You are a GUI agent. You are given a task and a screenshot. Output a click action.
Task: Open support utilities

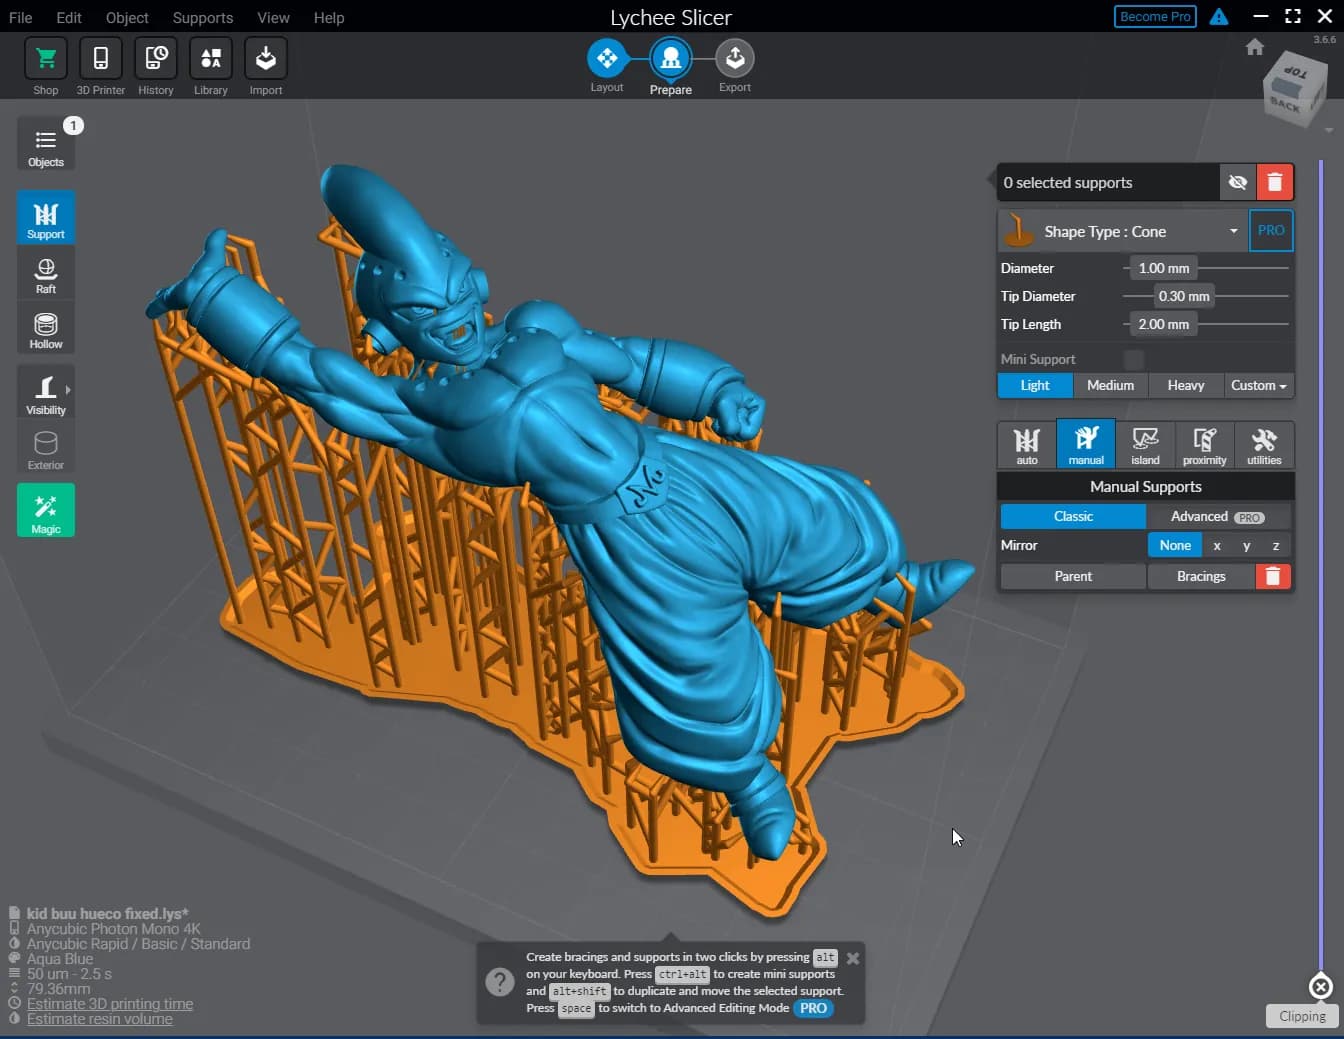pyautogui.click(x=1264, y=445)
